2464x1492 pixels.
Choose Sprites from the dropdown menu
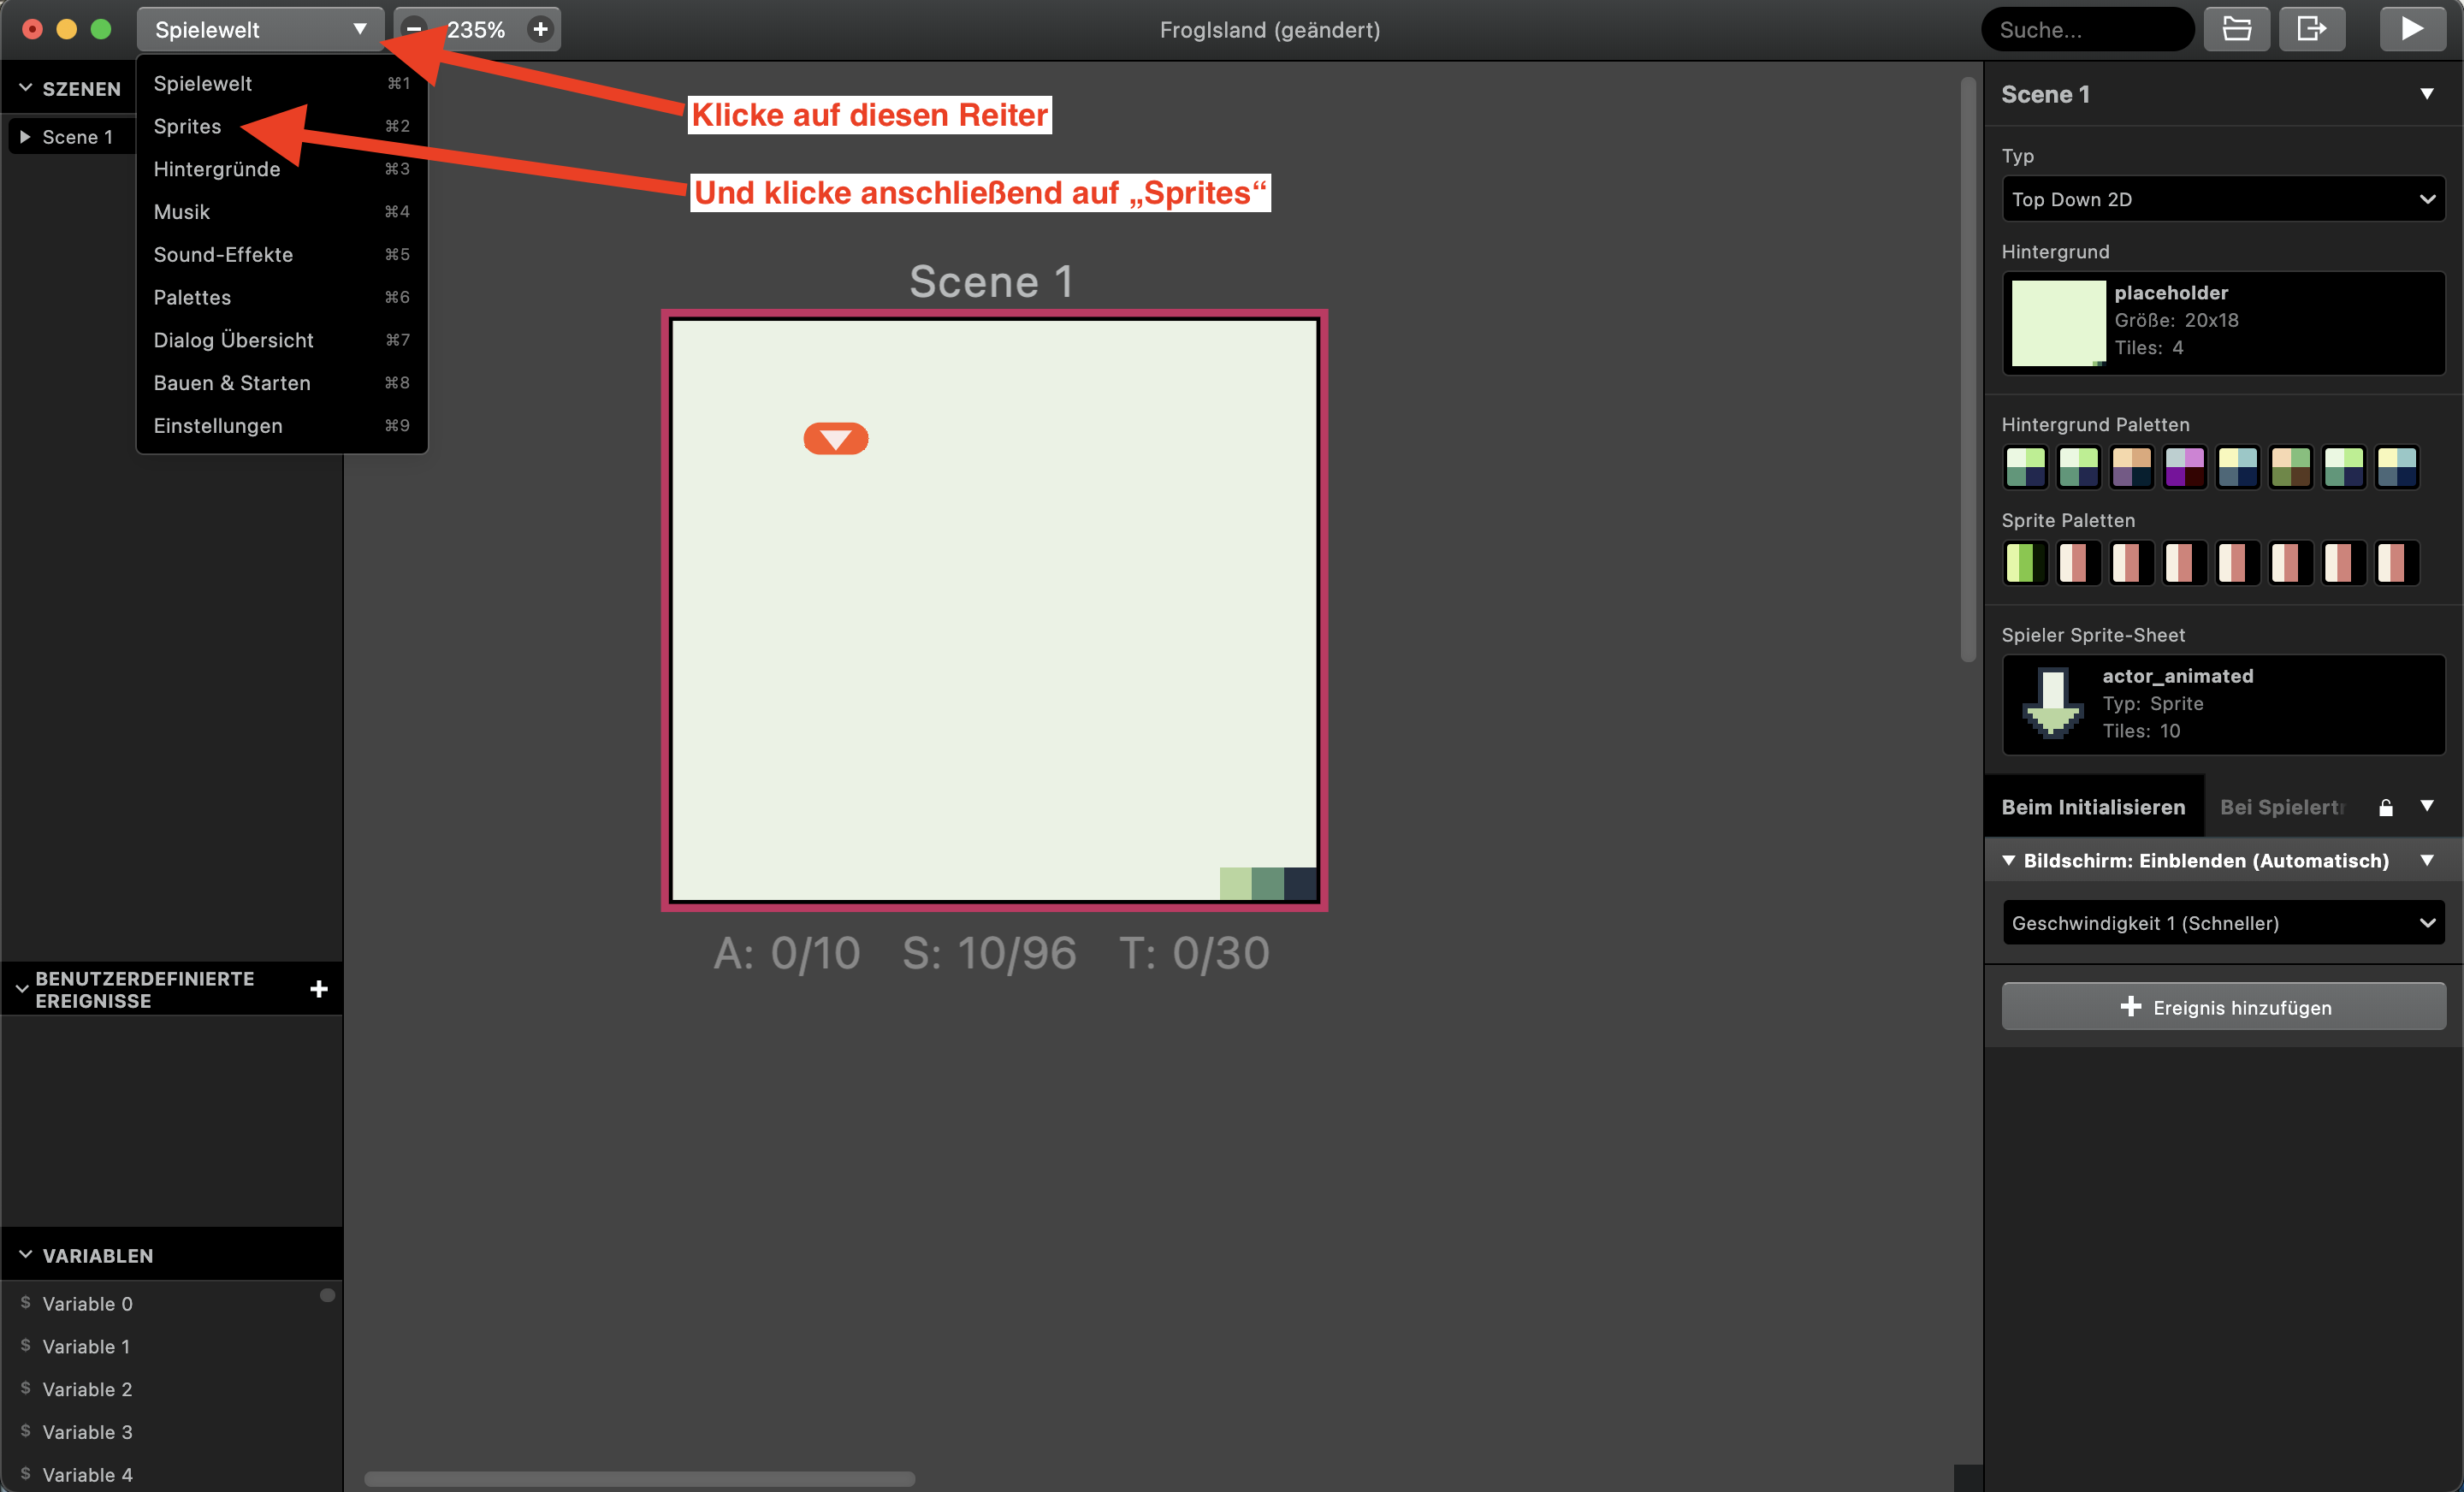[x=187, y=126]
